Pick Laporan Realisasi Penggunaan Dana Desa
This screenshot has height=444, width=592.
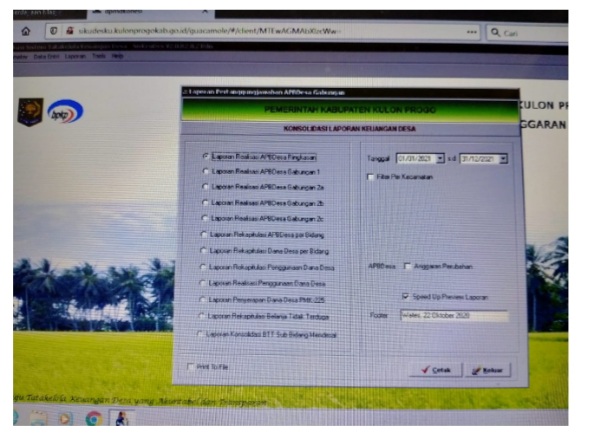[262, 283]
